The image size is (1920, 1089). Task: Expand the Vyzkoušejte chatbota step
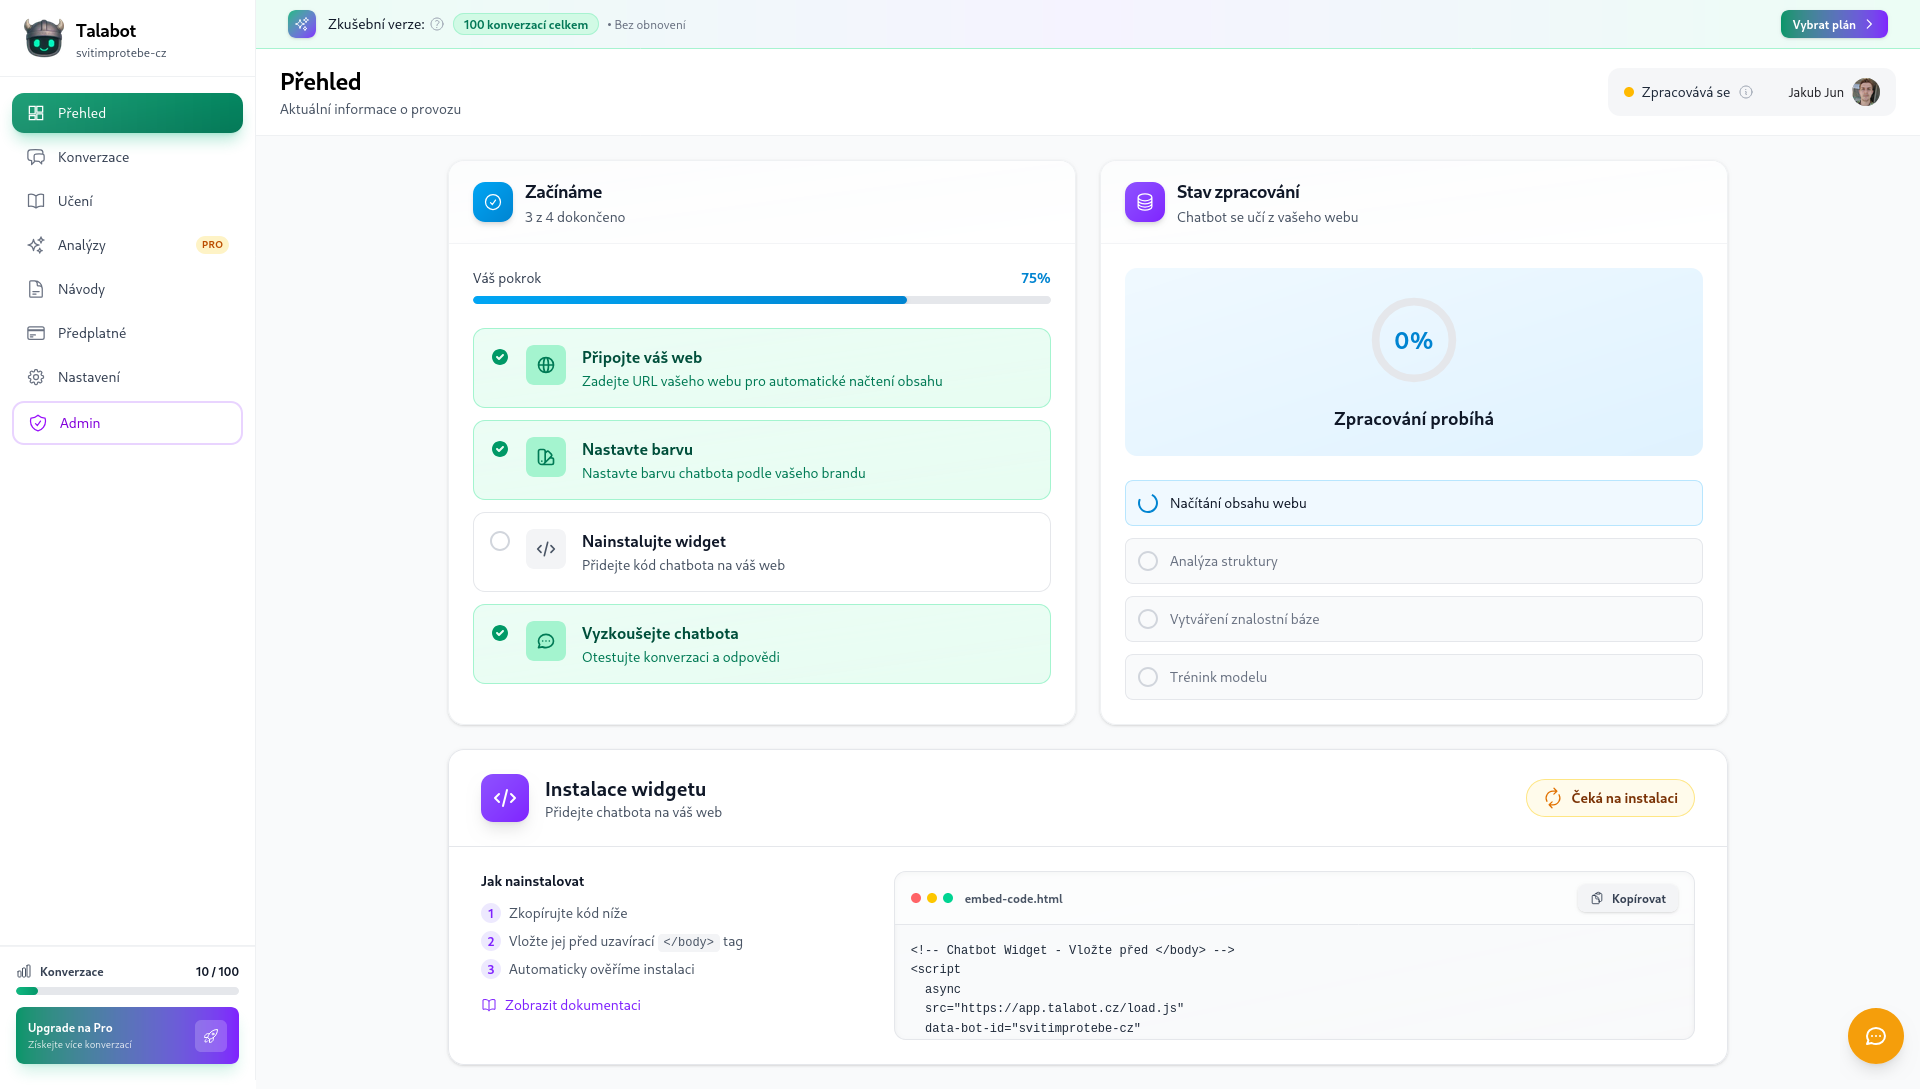(x=761, y=644)
